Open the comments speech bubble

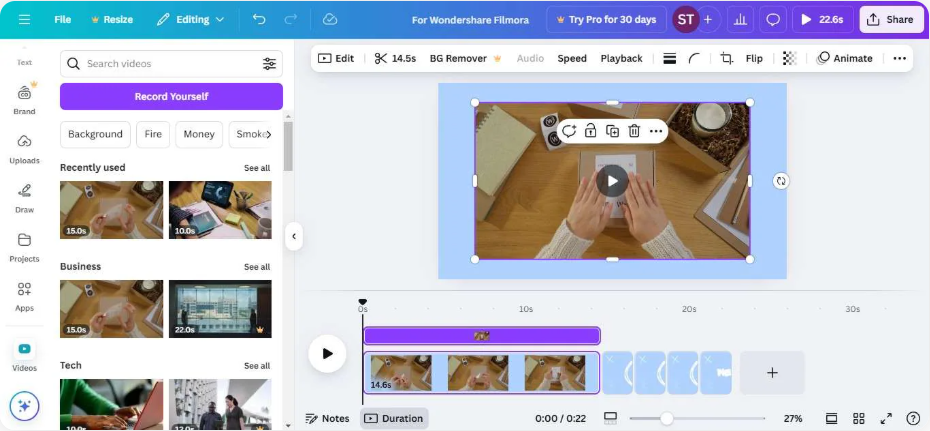(772, 20)
